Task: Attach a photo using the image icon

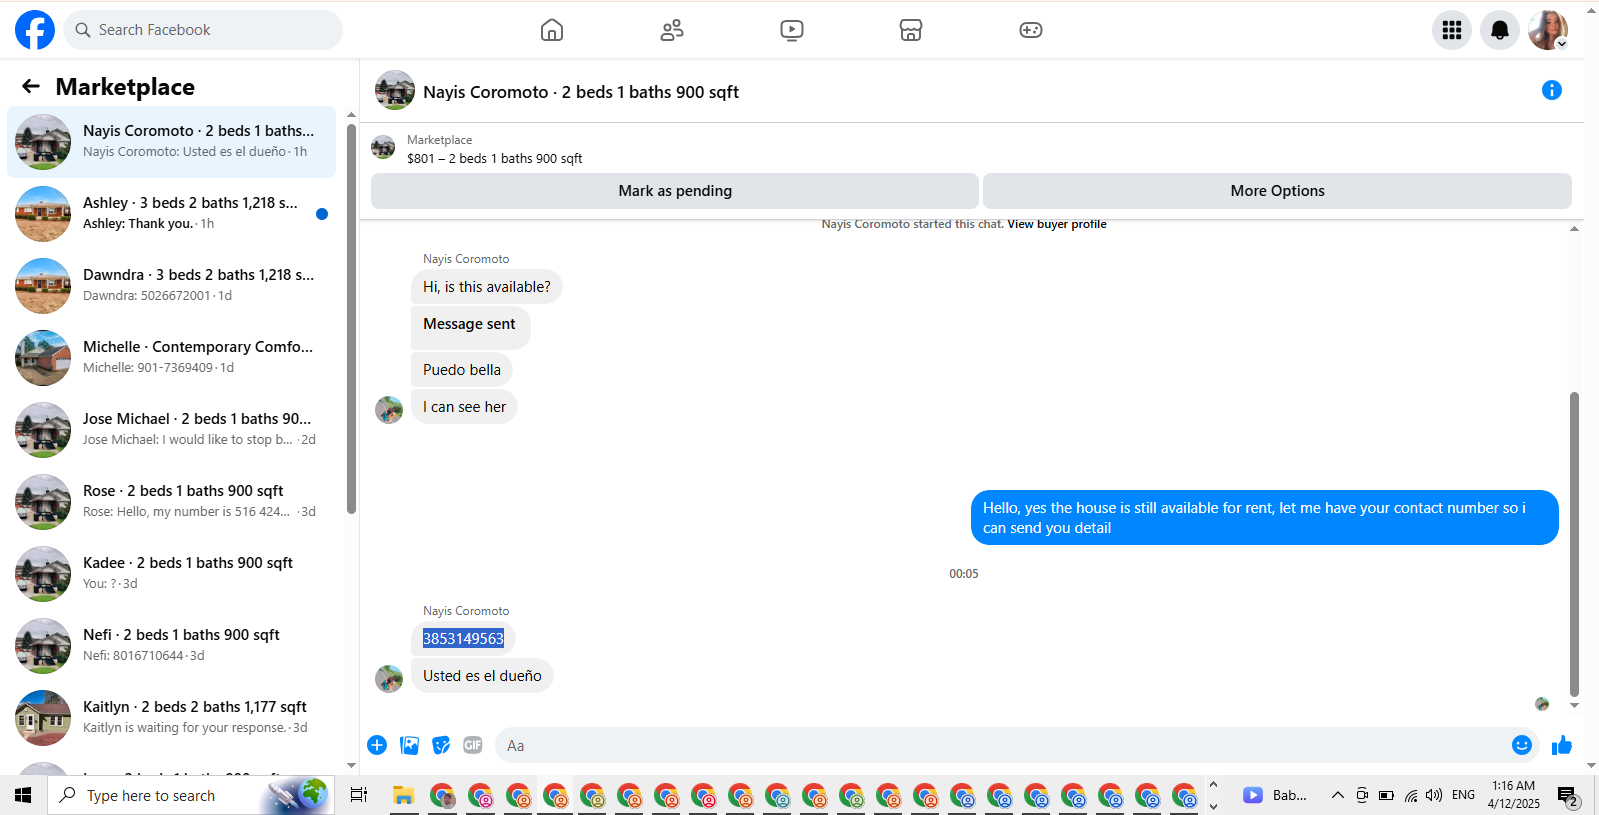Action: [409, 745]
